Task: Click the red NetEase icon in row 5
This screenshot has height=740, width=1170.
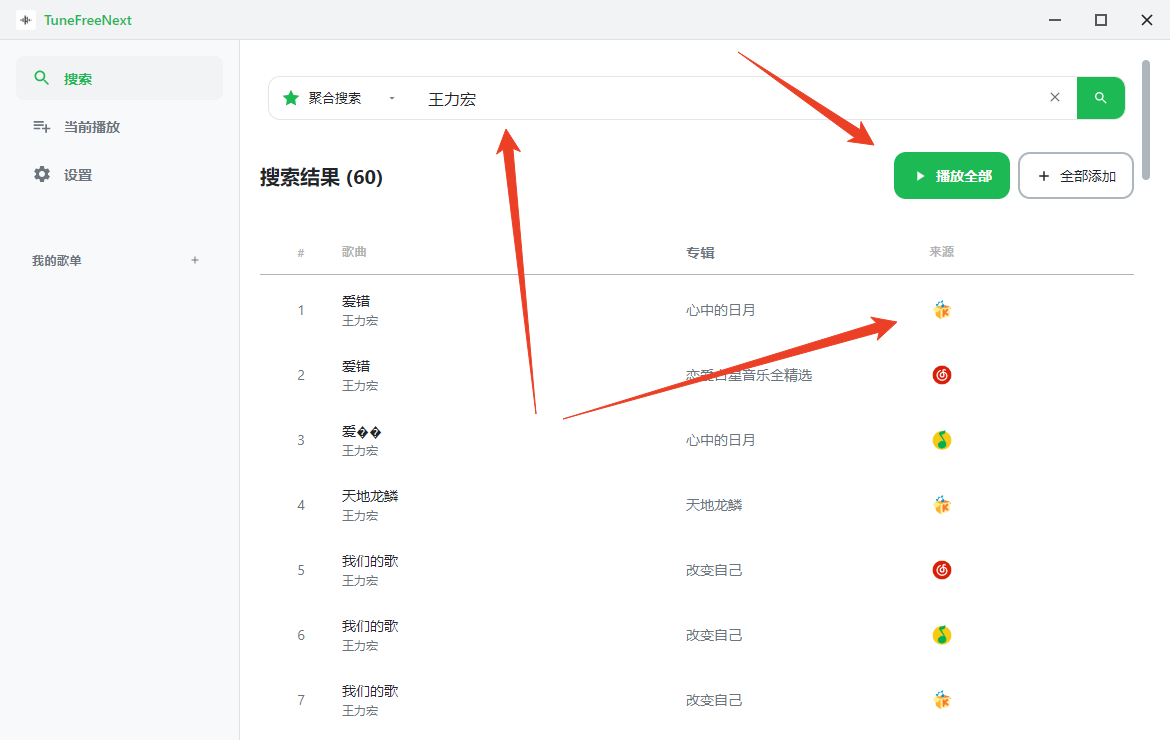Action: (941, 570)
